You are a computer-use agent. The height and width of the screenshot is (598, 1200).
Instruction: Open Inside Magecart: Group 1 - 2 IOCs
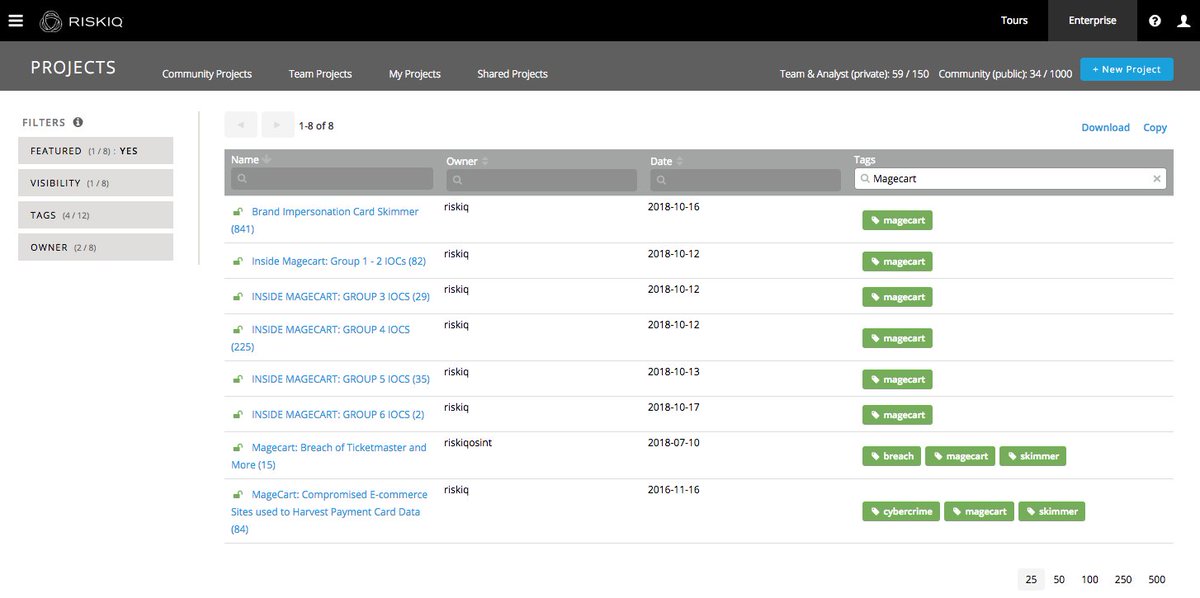(x=339, y=262)
